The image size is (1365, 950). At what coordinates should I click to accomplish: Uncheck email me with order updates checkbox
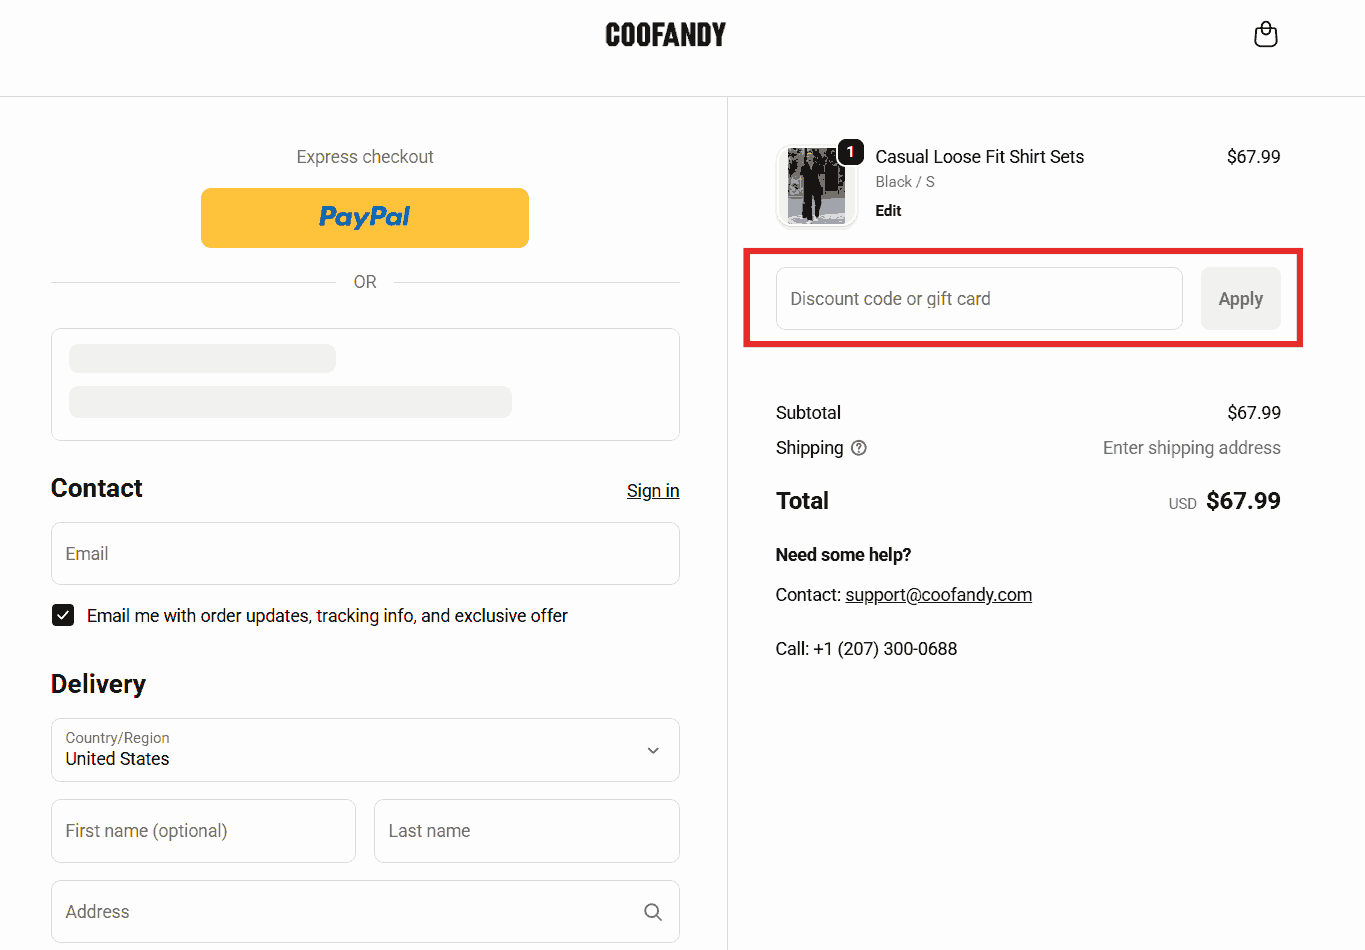[63, 615]
